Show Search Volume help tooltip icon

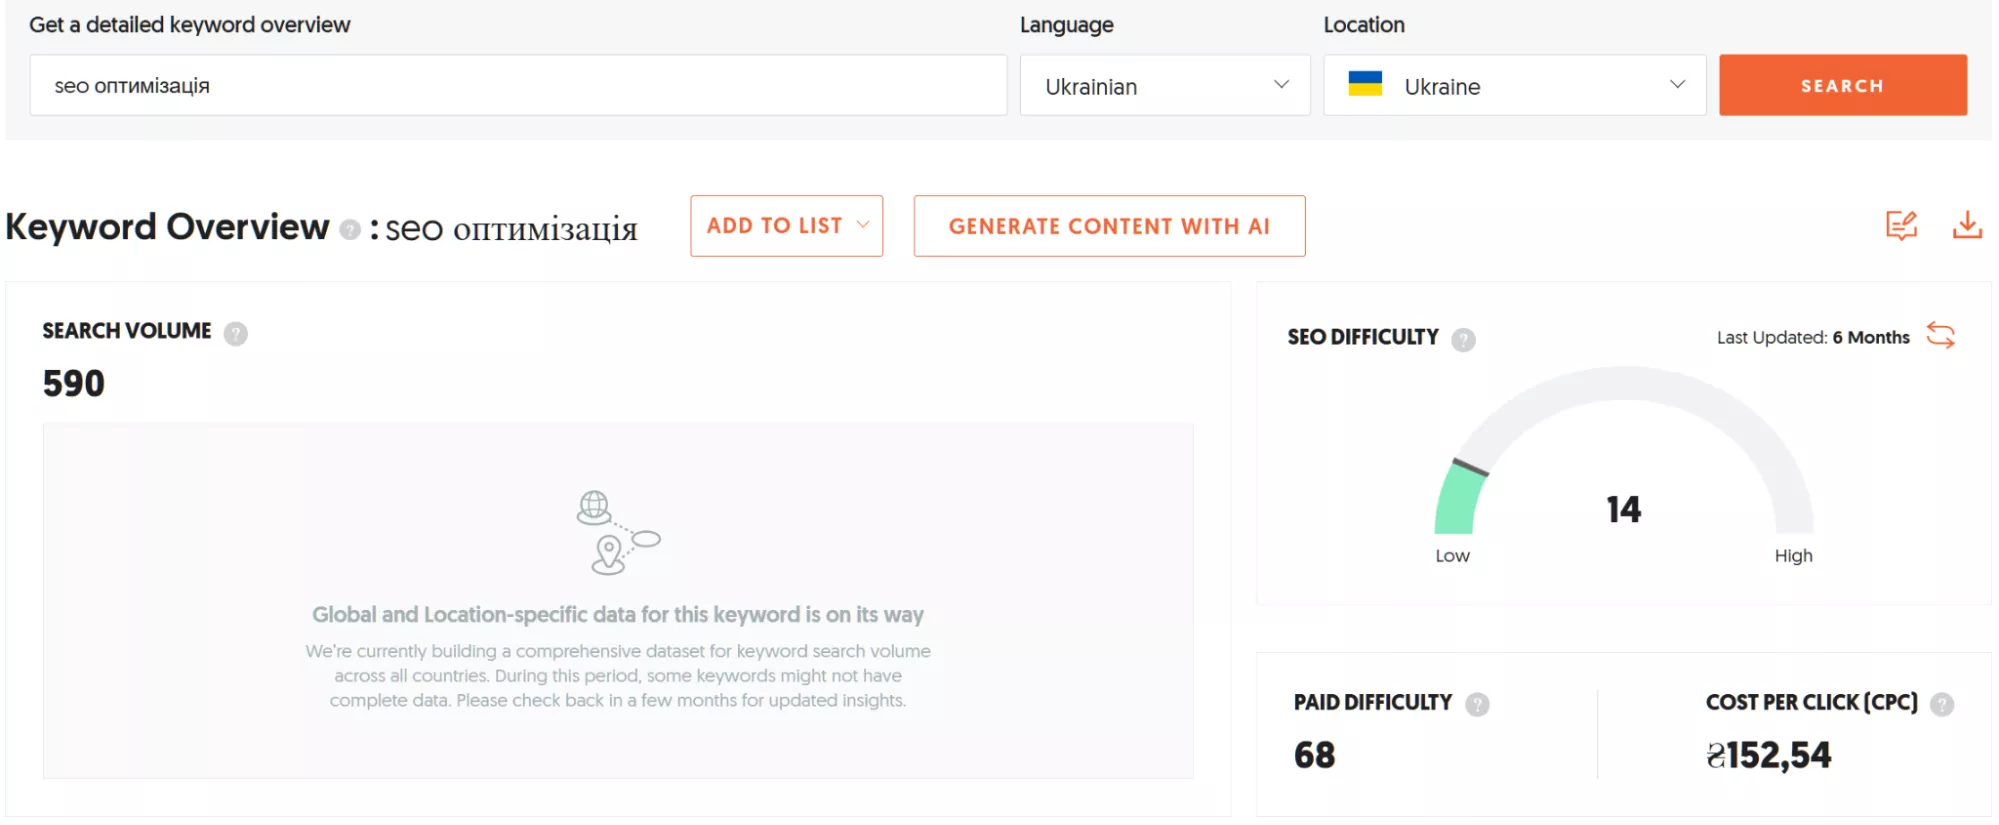click(x=236, y=333)
